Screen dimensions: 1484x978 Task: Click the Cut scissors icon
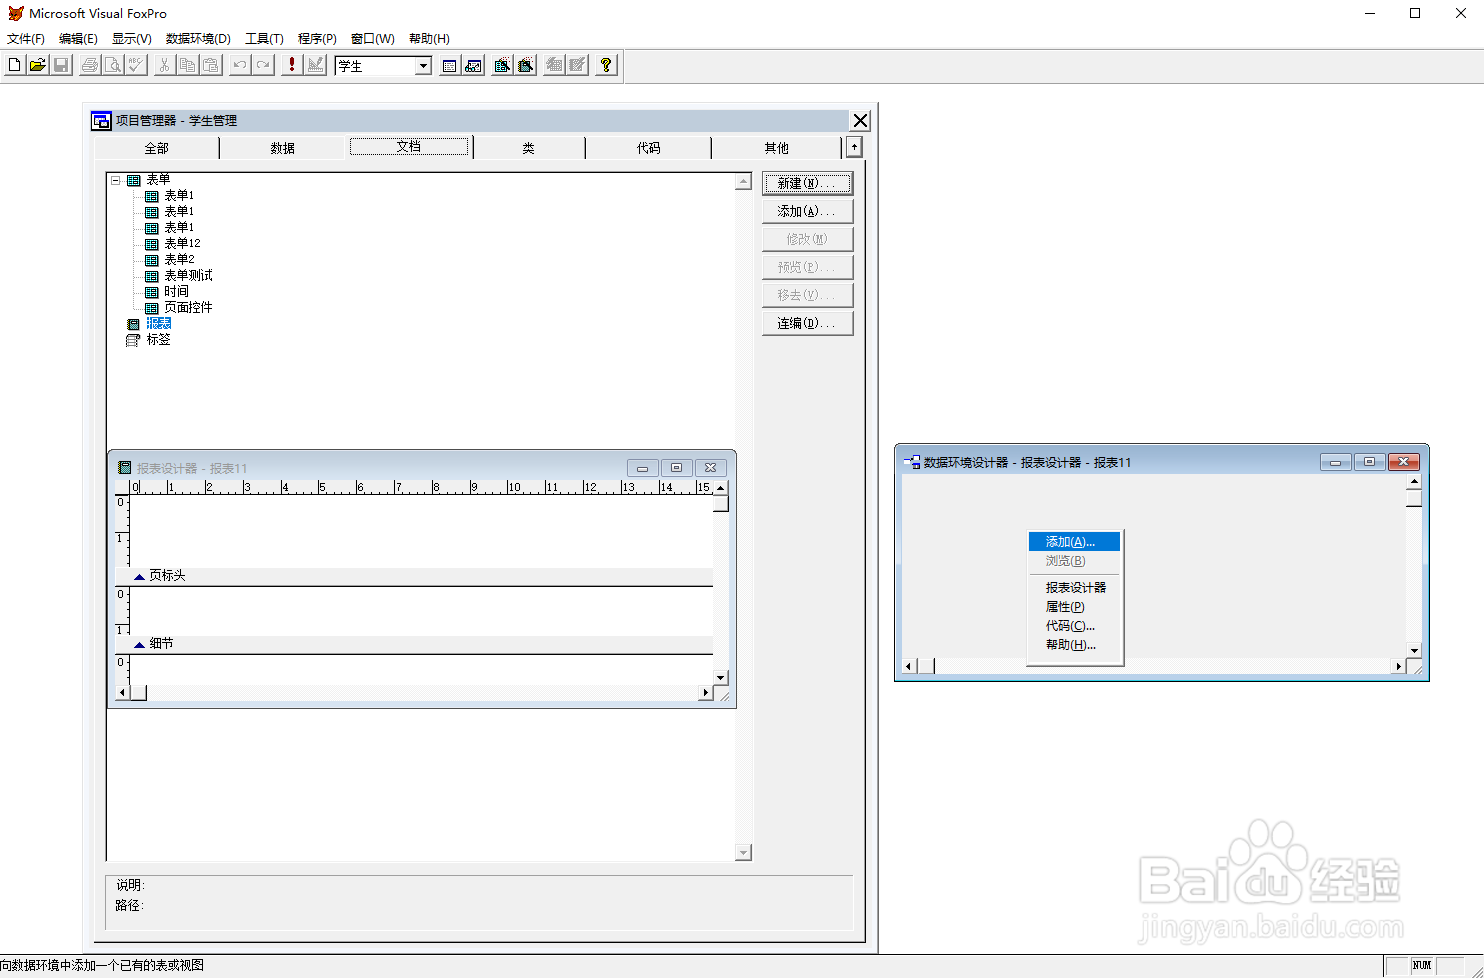[x=164, y=65]
